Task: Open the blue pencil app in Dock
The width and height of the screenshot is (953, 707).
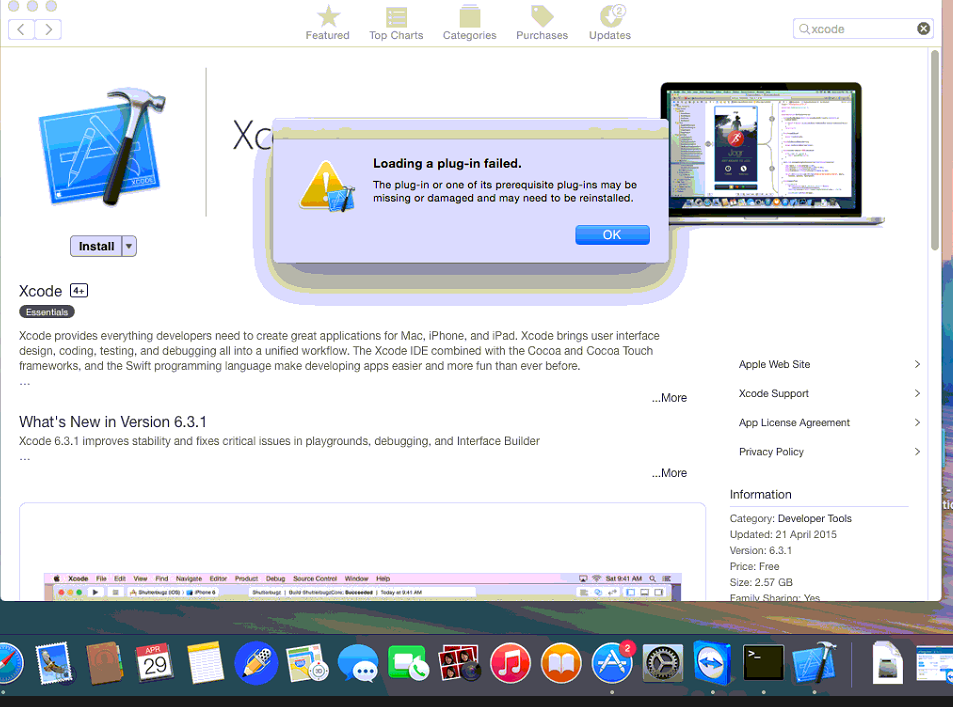Action: click(x=256, y=663)
